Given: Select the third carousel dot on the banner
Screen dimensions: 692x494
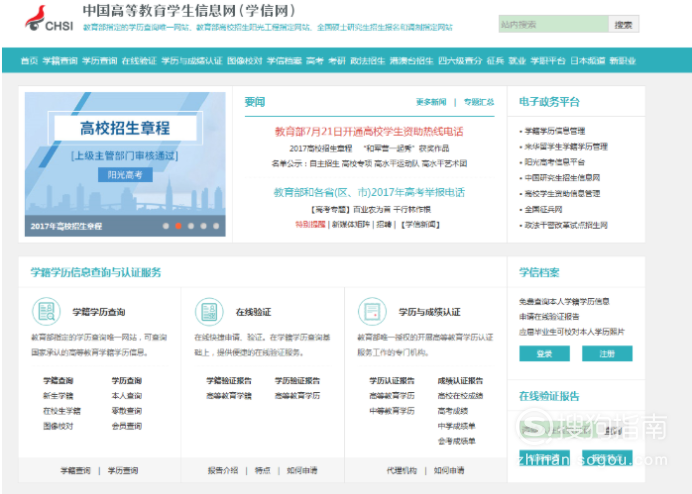Looking at the screenshot, I should click(191, 226).
